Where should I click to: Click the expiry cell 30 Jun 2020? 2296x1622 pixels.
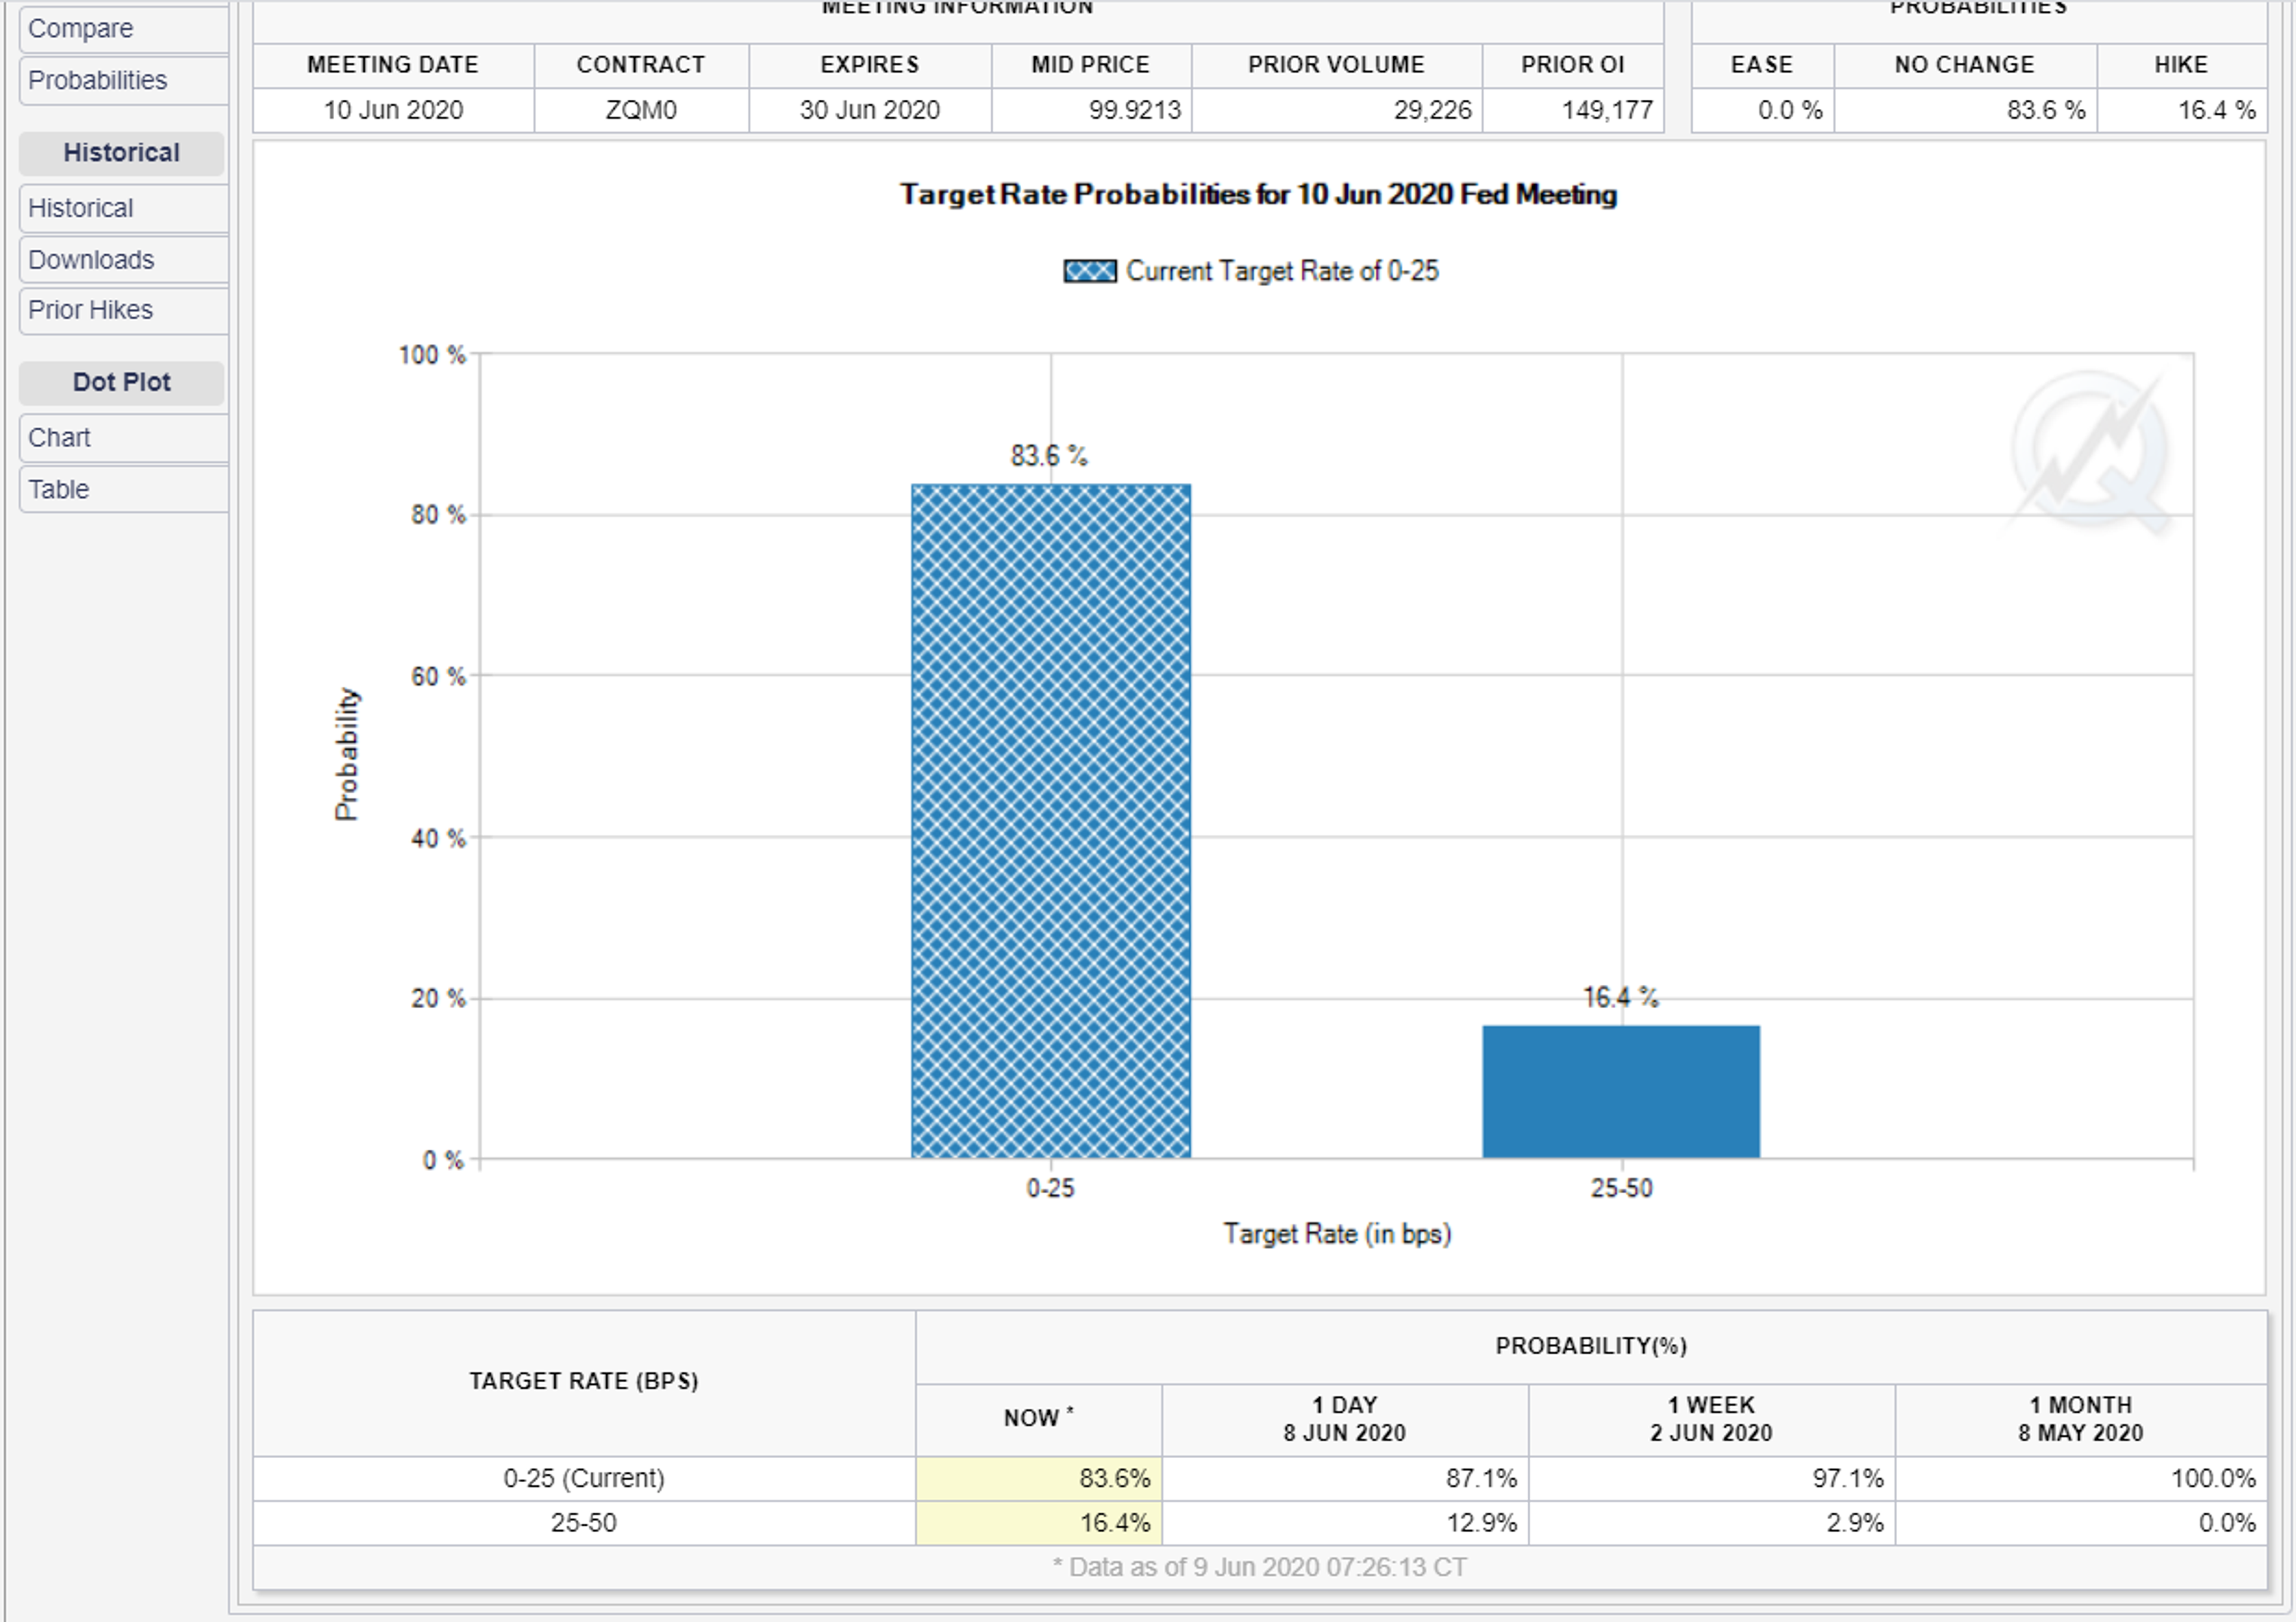(x=870, y=110)
